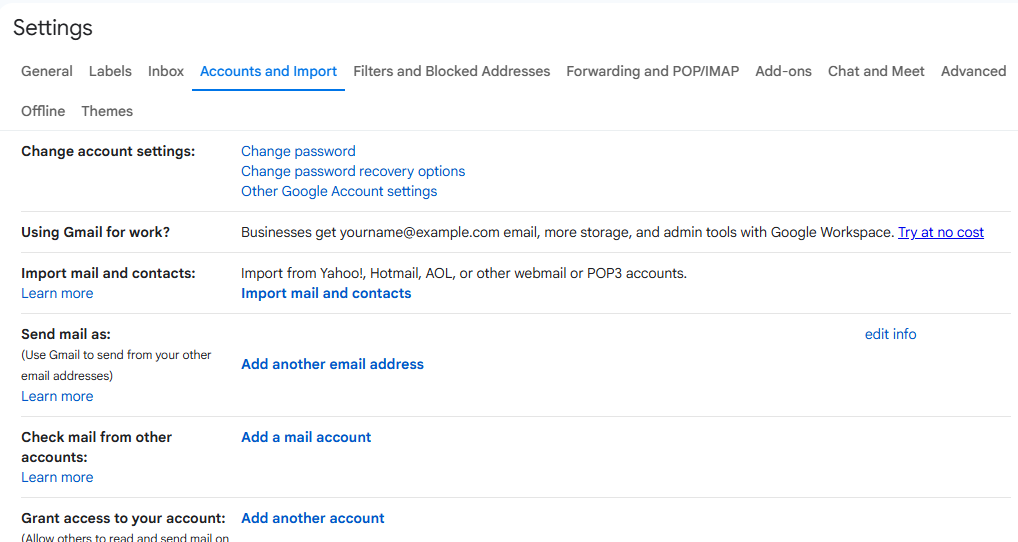Open the Inbox settings tab

tap(166, 71)
